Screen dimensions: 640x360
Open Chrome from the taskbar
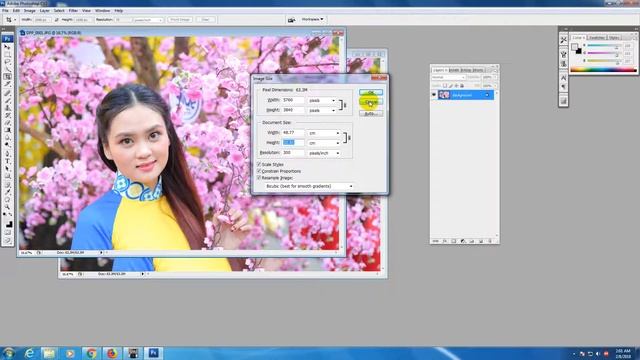coord(91,353)
